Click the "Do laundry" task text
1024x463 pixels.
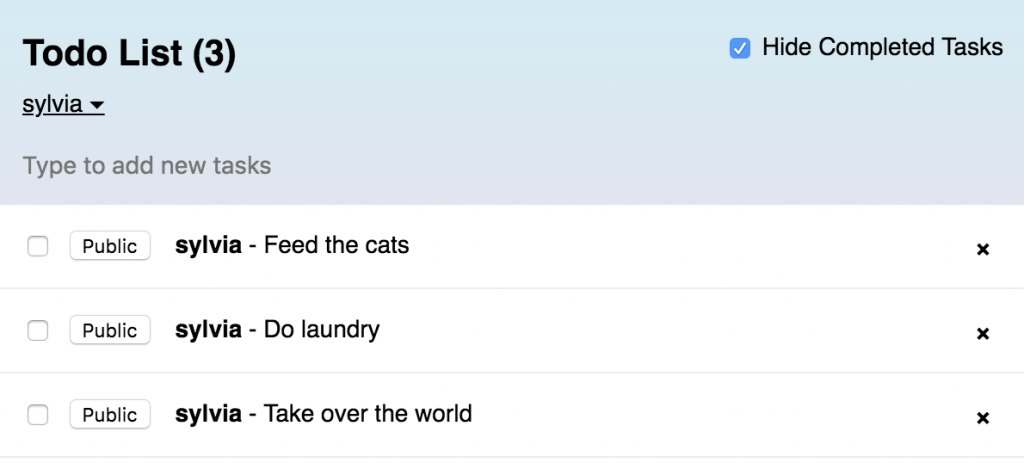(x=321, y=329)
